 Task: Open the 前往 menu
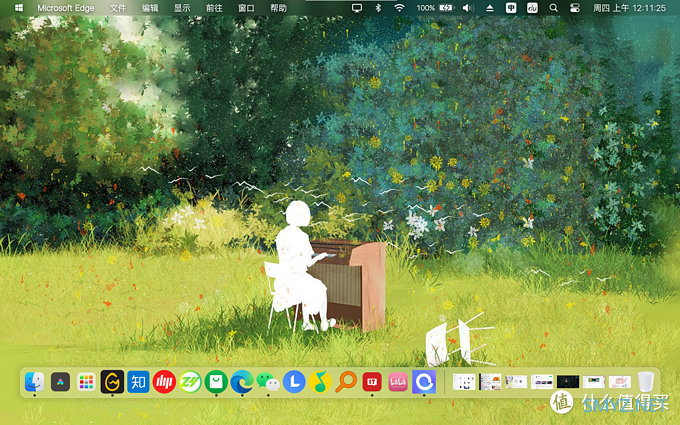[214, 8]
